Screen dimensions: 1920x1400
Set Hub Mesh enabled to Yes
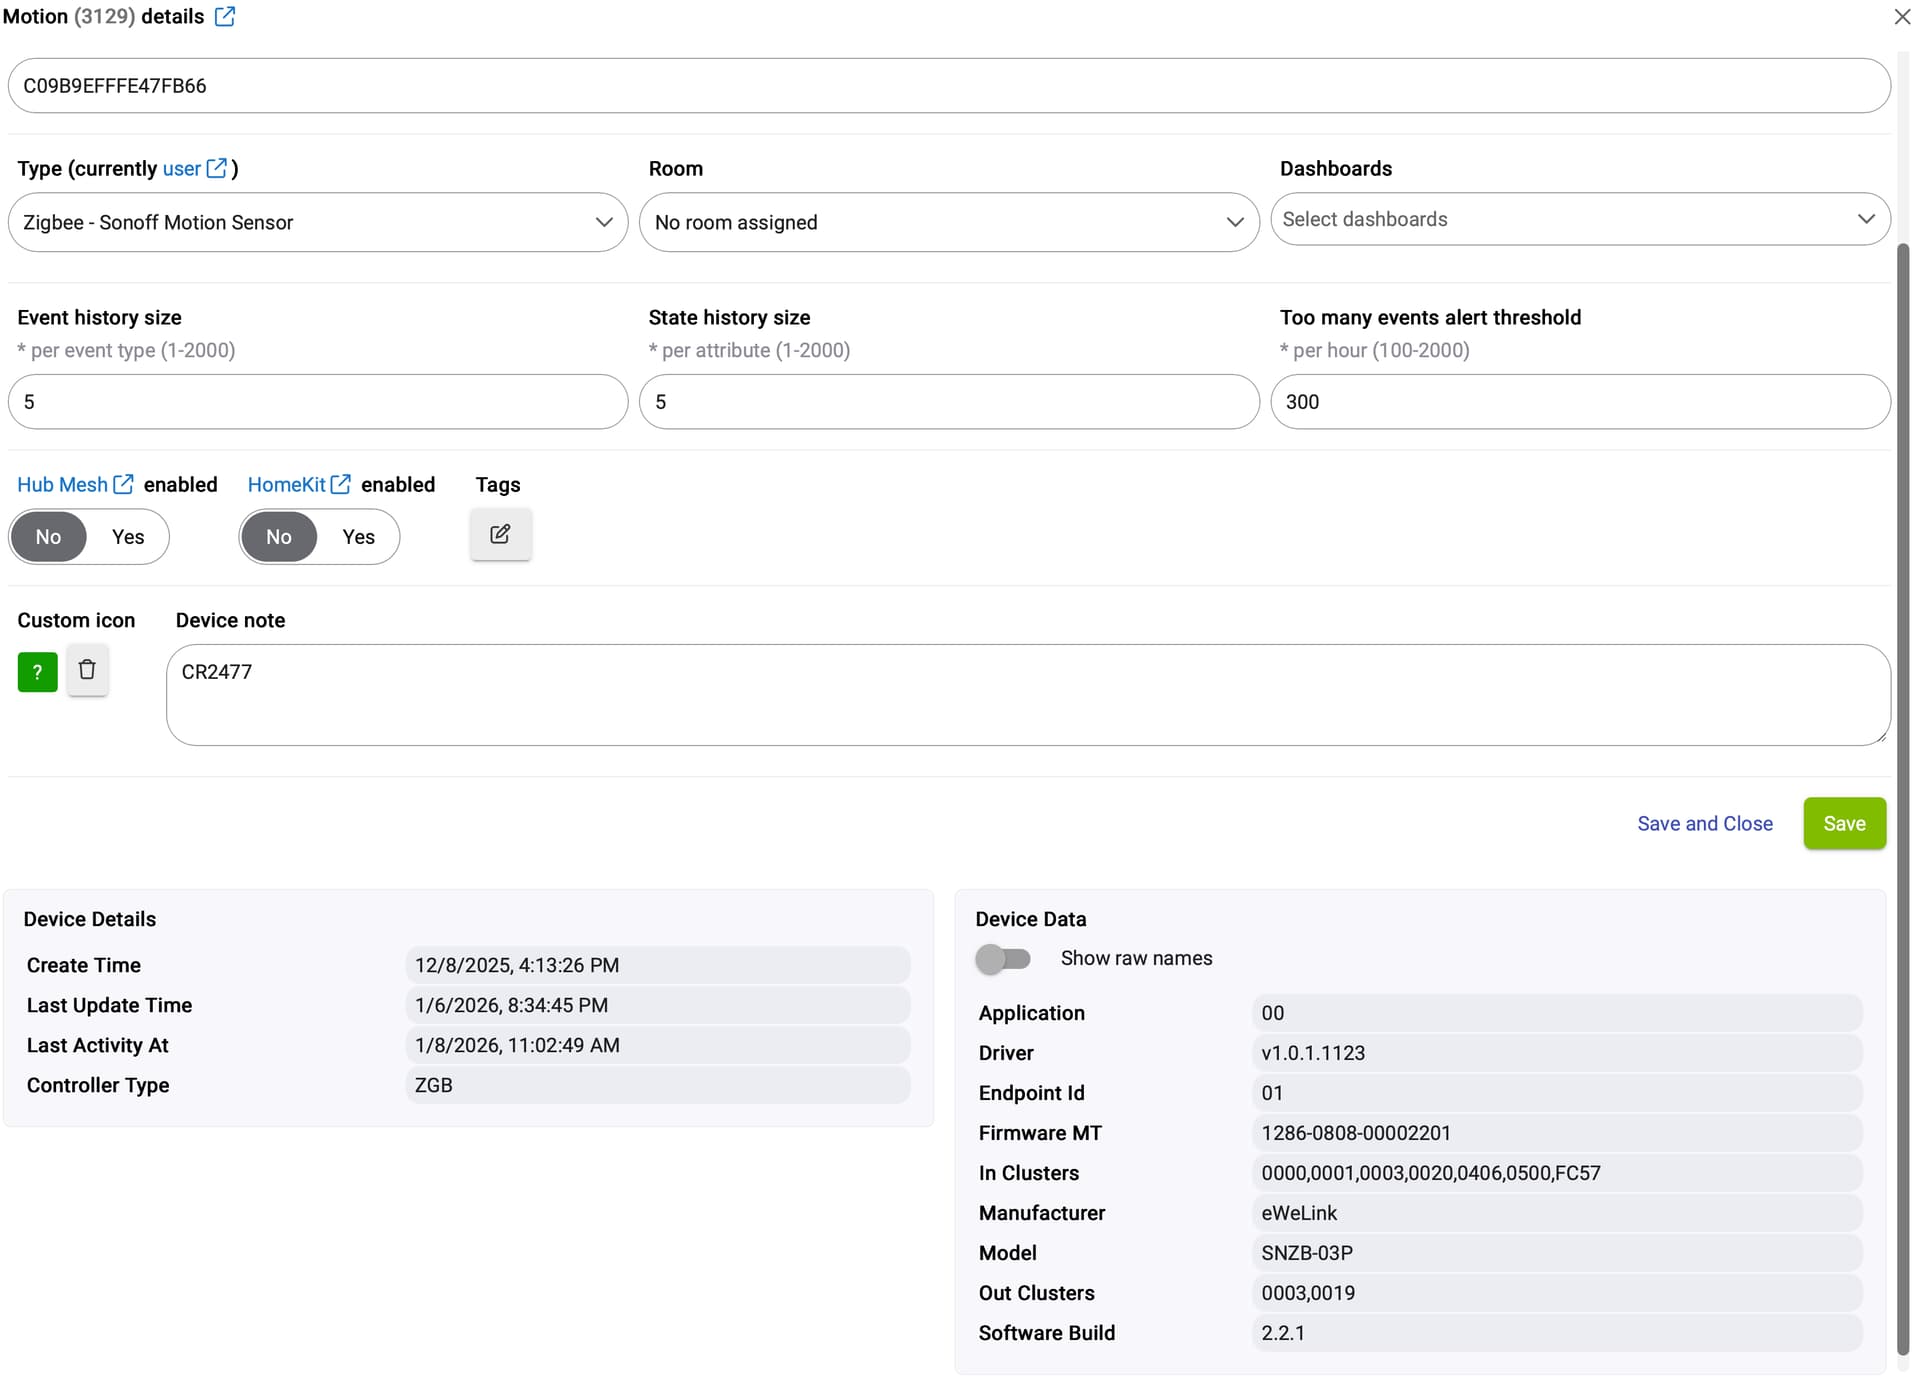pos(128,537)
